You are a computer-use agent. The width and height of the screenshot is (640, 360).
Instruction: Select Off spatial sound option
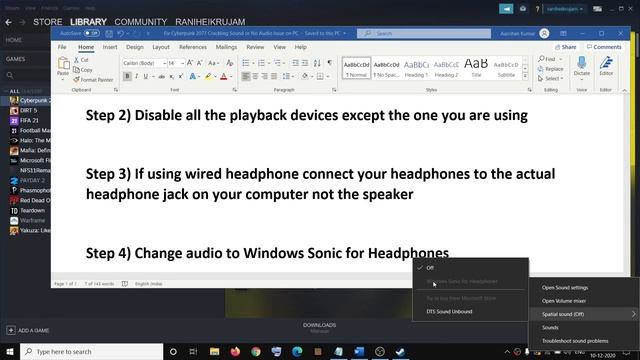coord(430,268)
